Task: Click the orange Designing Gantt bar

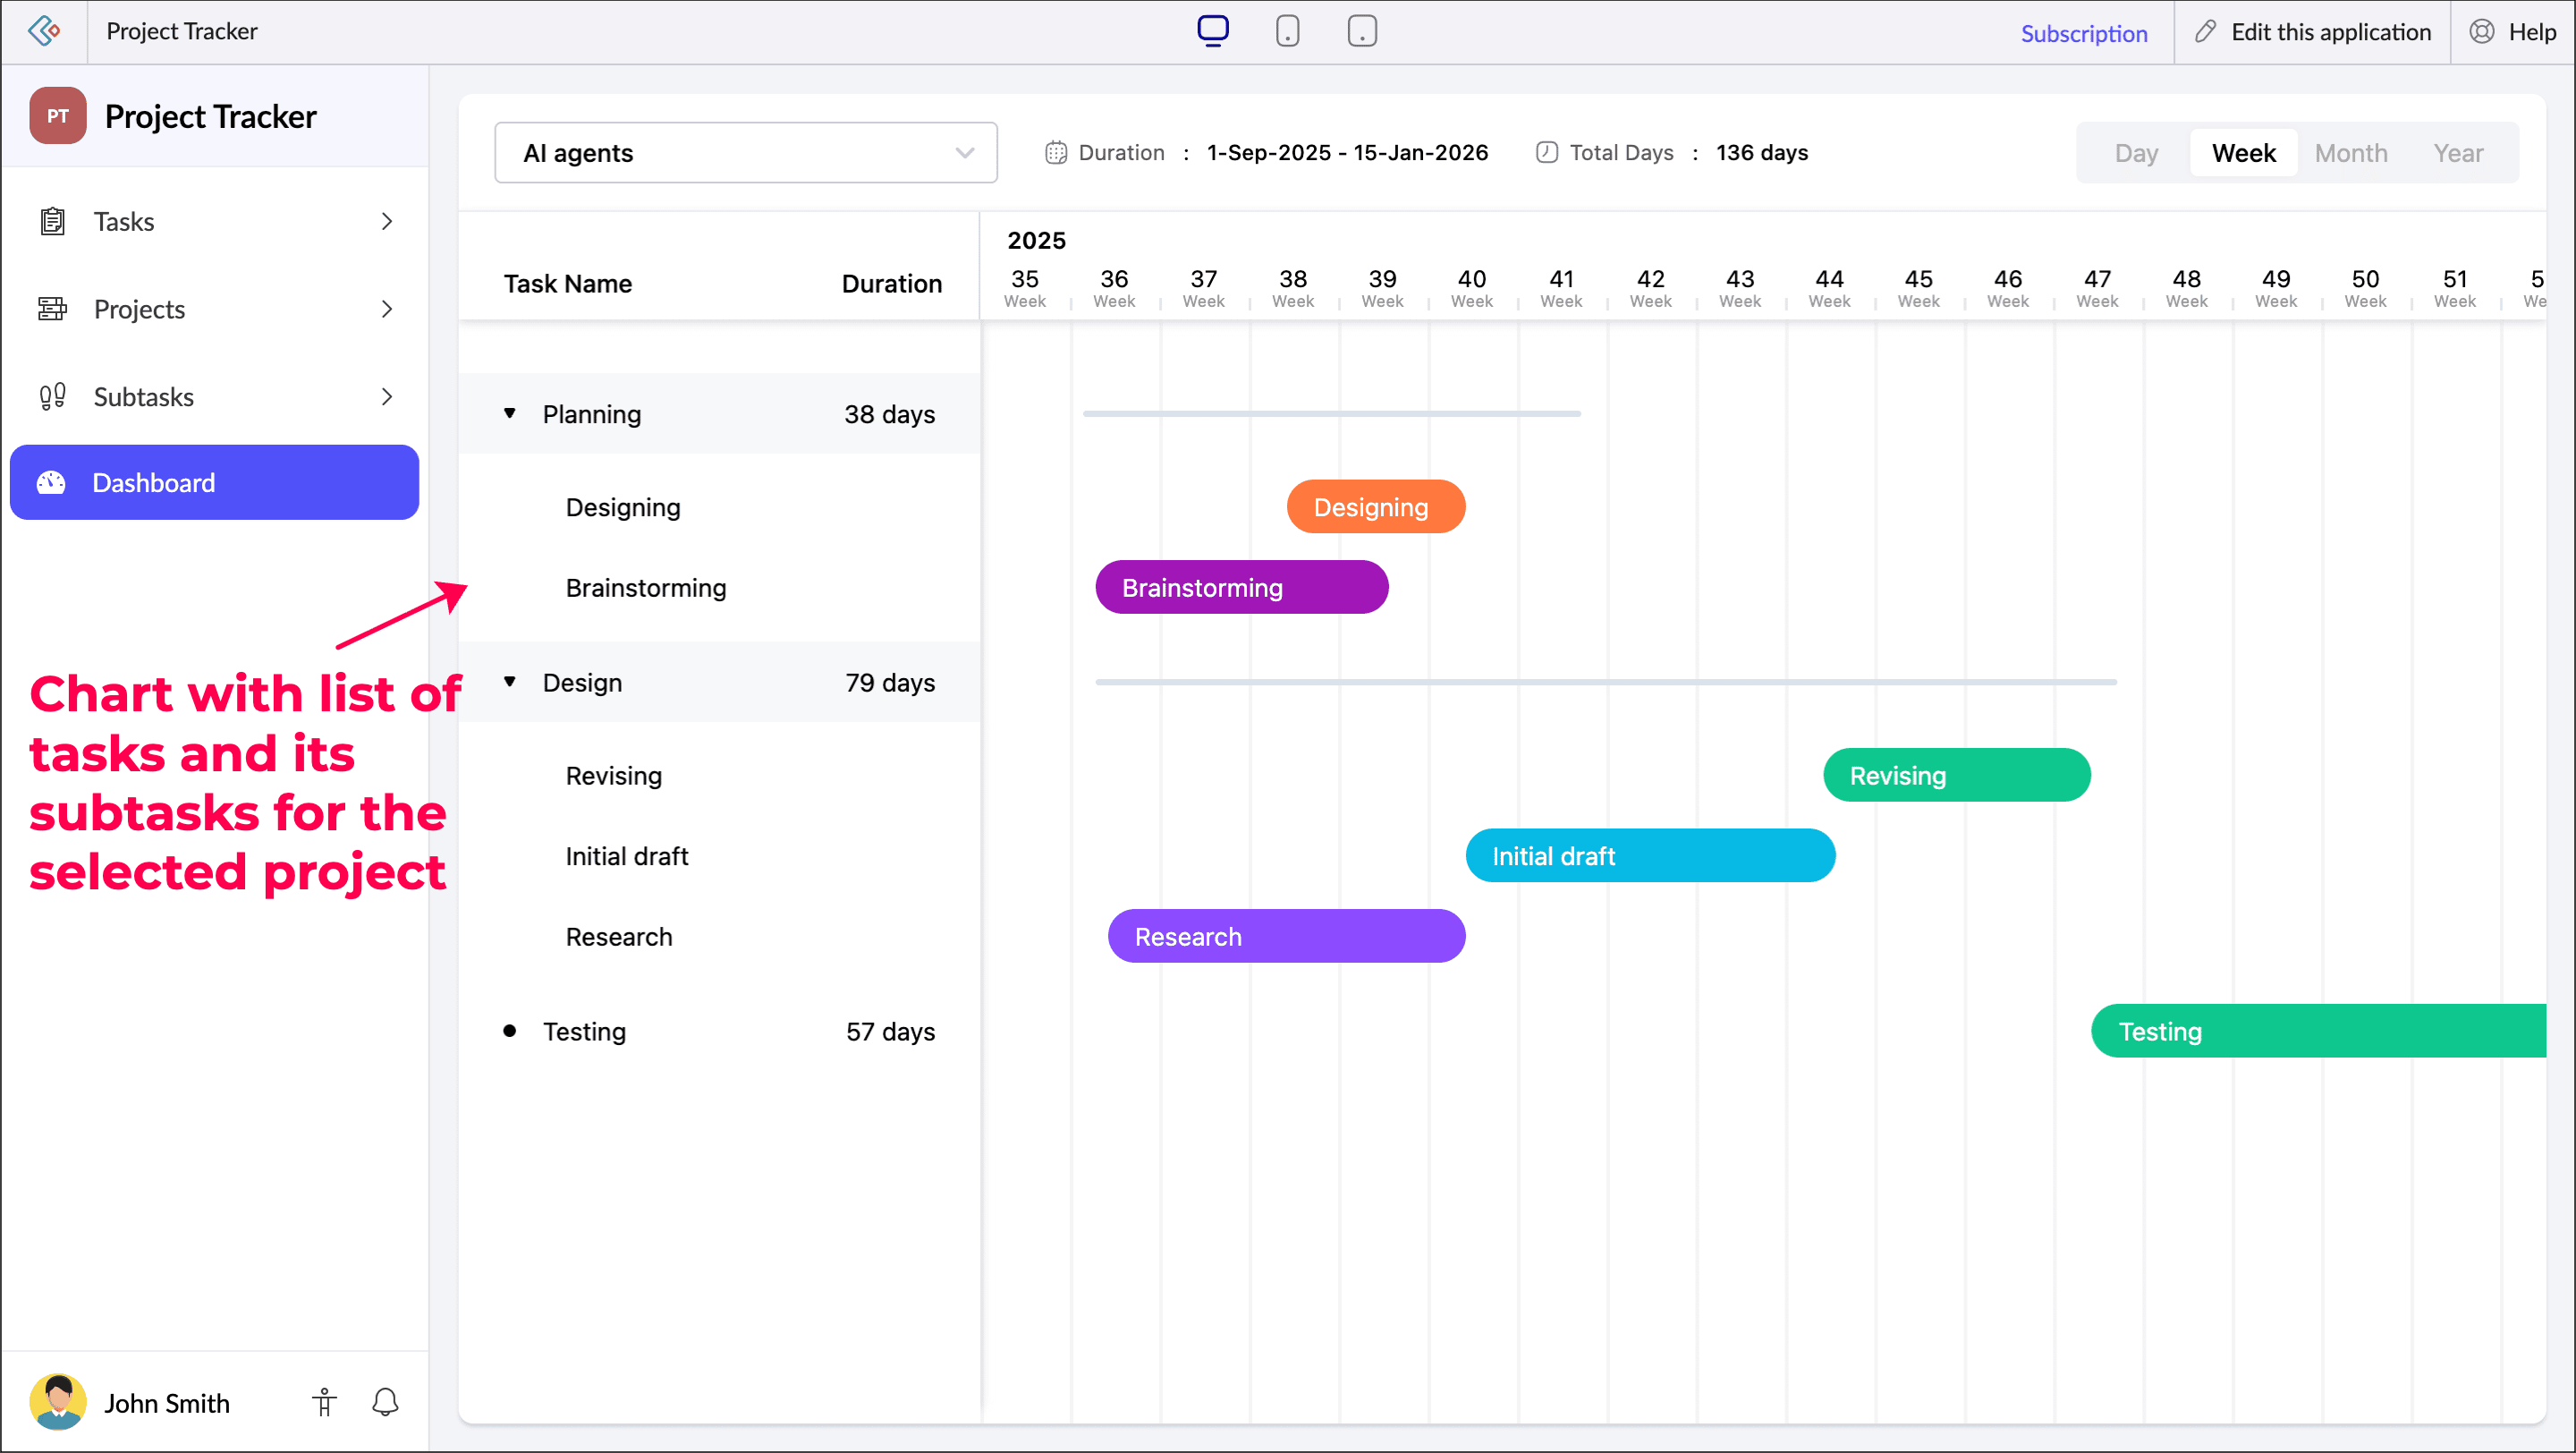Action: [1375, 507]
